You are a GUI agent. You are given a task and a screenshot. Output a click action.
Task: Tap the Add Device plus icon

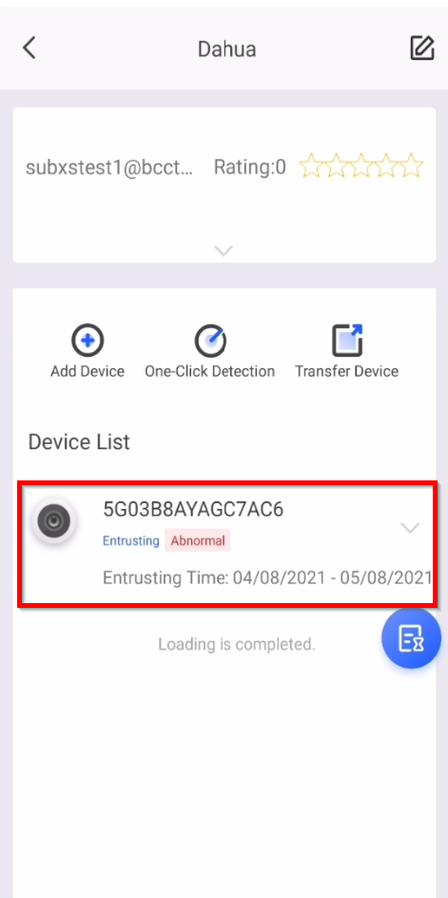(x=87, y=340)
